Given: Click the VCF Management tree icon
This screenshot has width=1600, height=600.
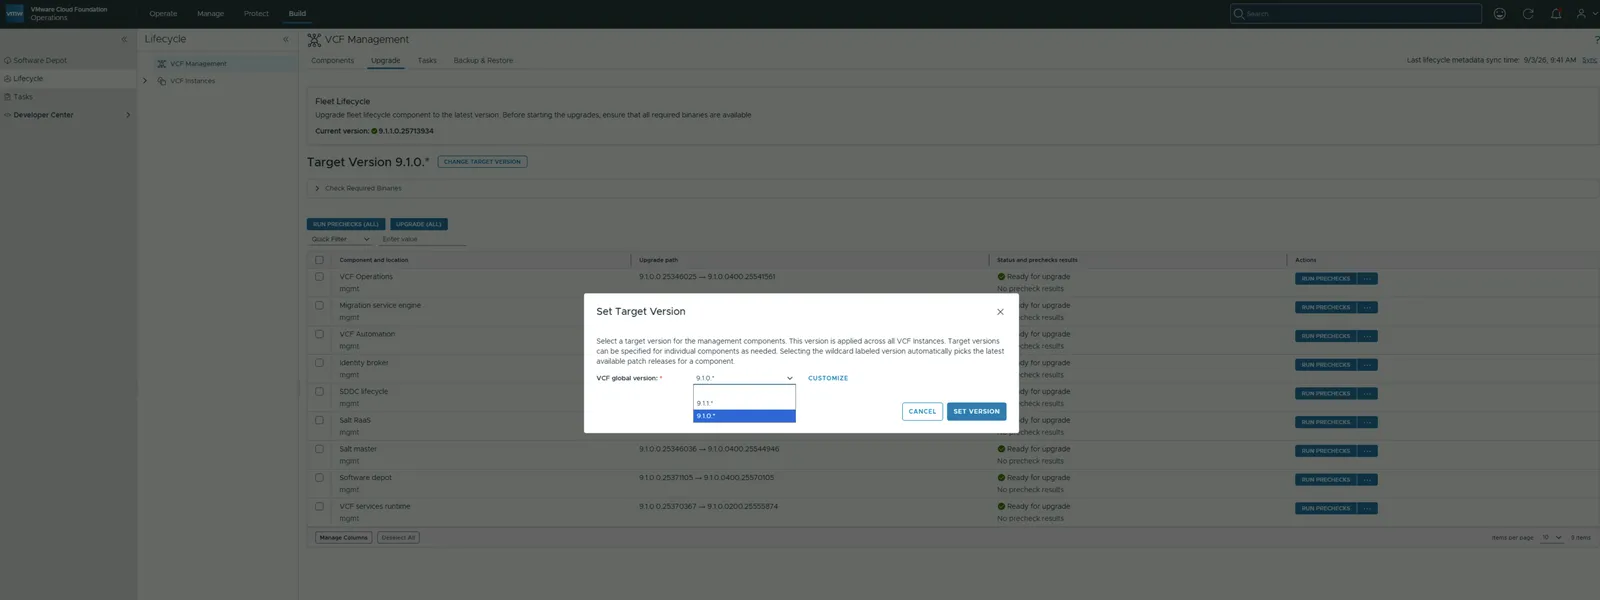Looking at the screenshot, I should click(162, 63).
